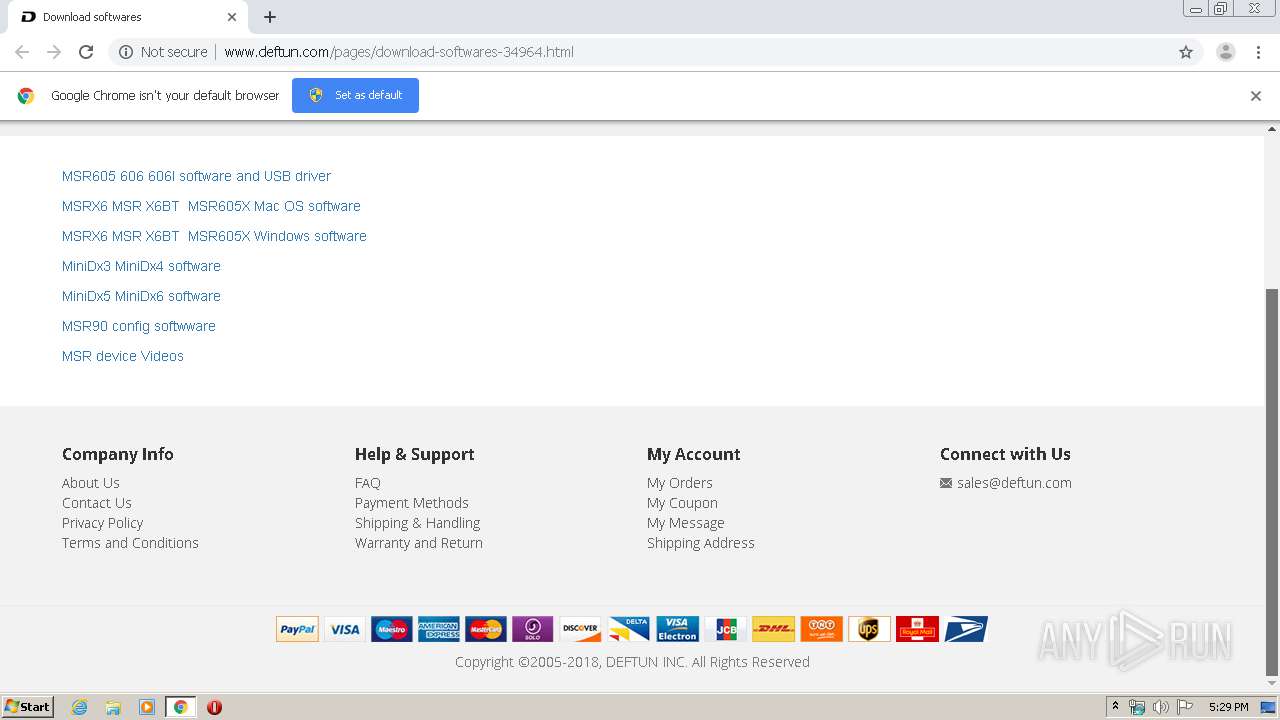This screenshot has width=1280, height=720.
Task: Close the Download softwares tab
Action: [x=232, y=17]
